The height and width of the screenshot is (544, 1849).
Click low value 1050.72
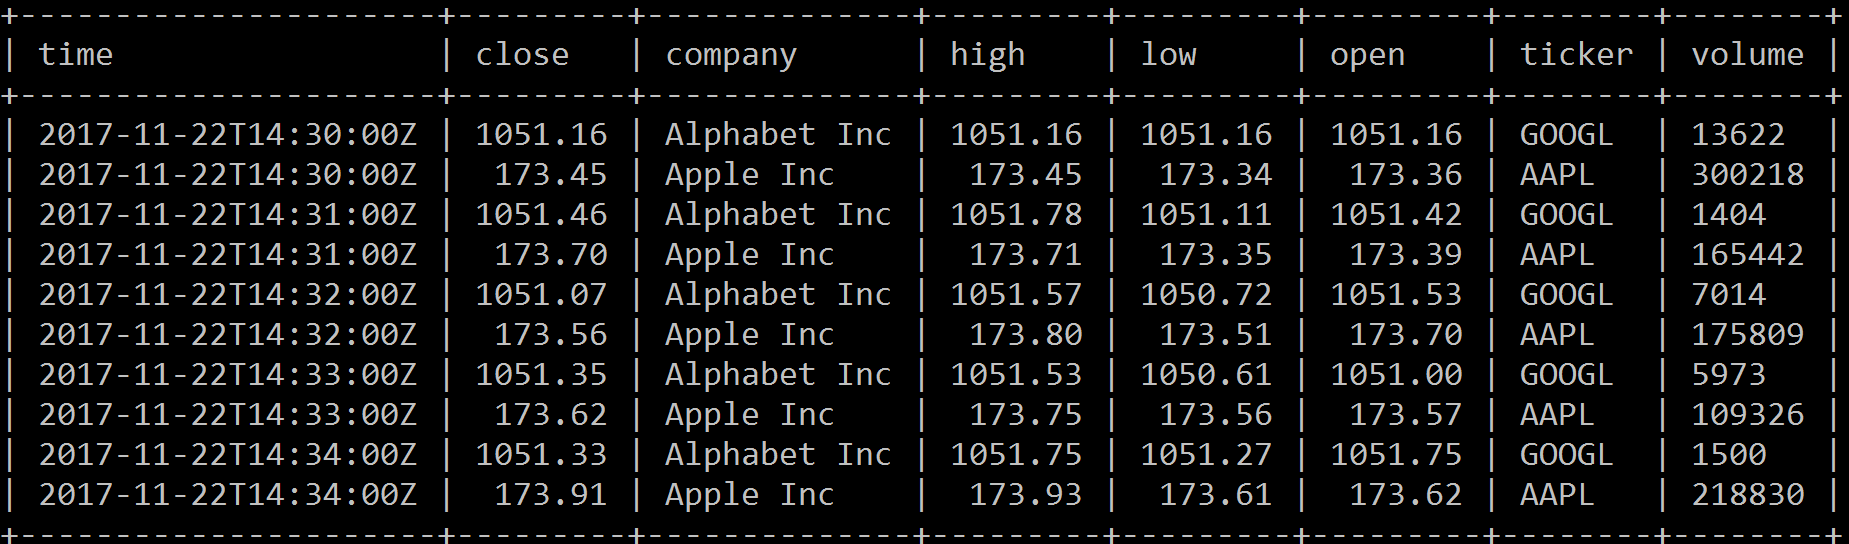(x=1206, y=295)
